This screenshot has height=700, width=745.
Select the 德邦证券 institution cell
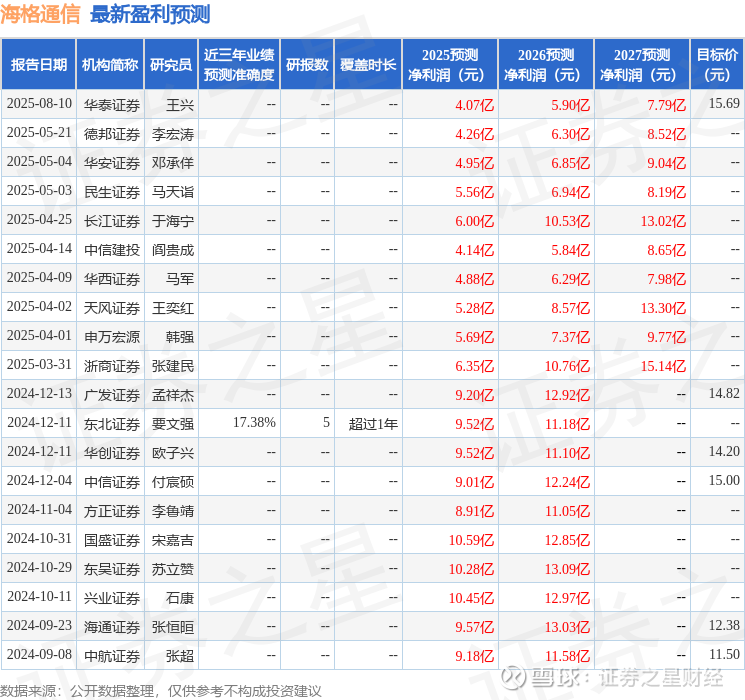112,134
